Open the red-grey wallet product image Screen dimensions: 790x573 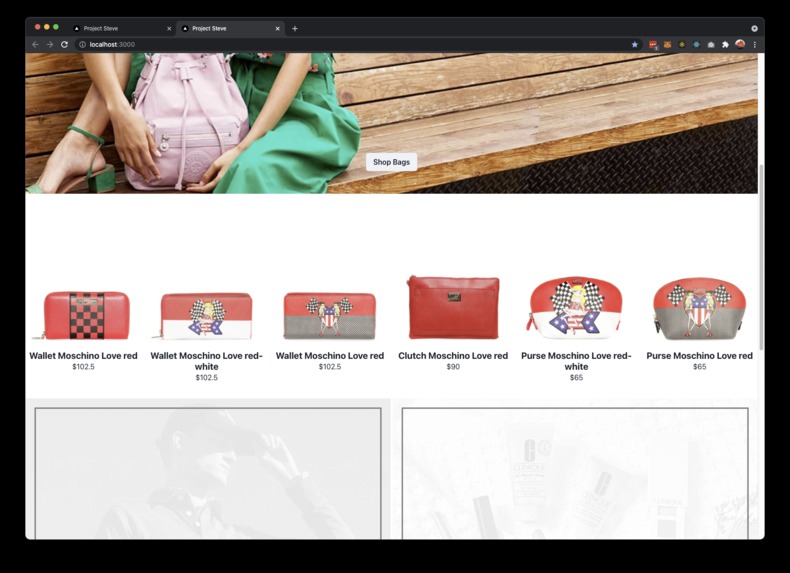point(330,316)
